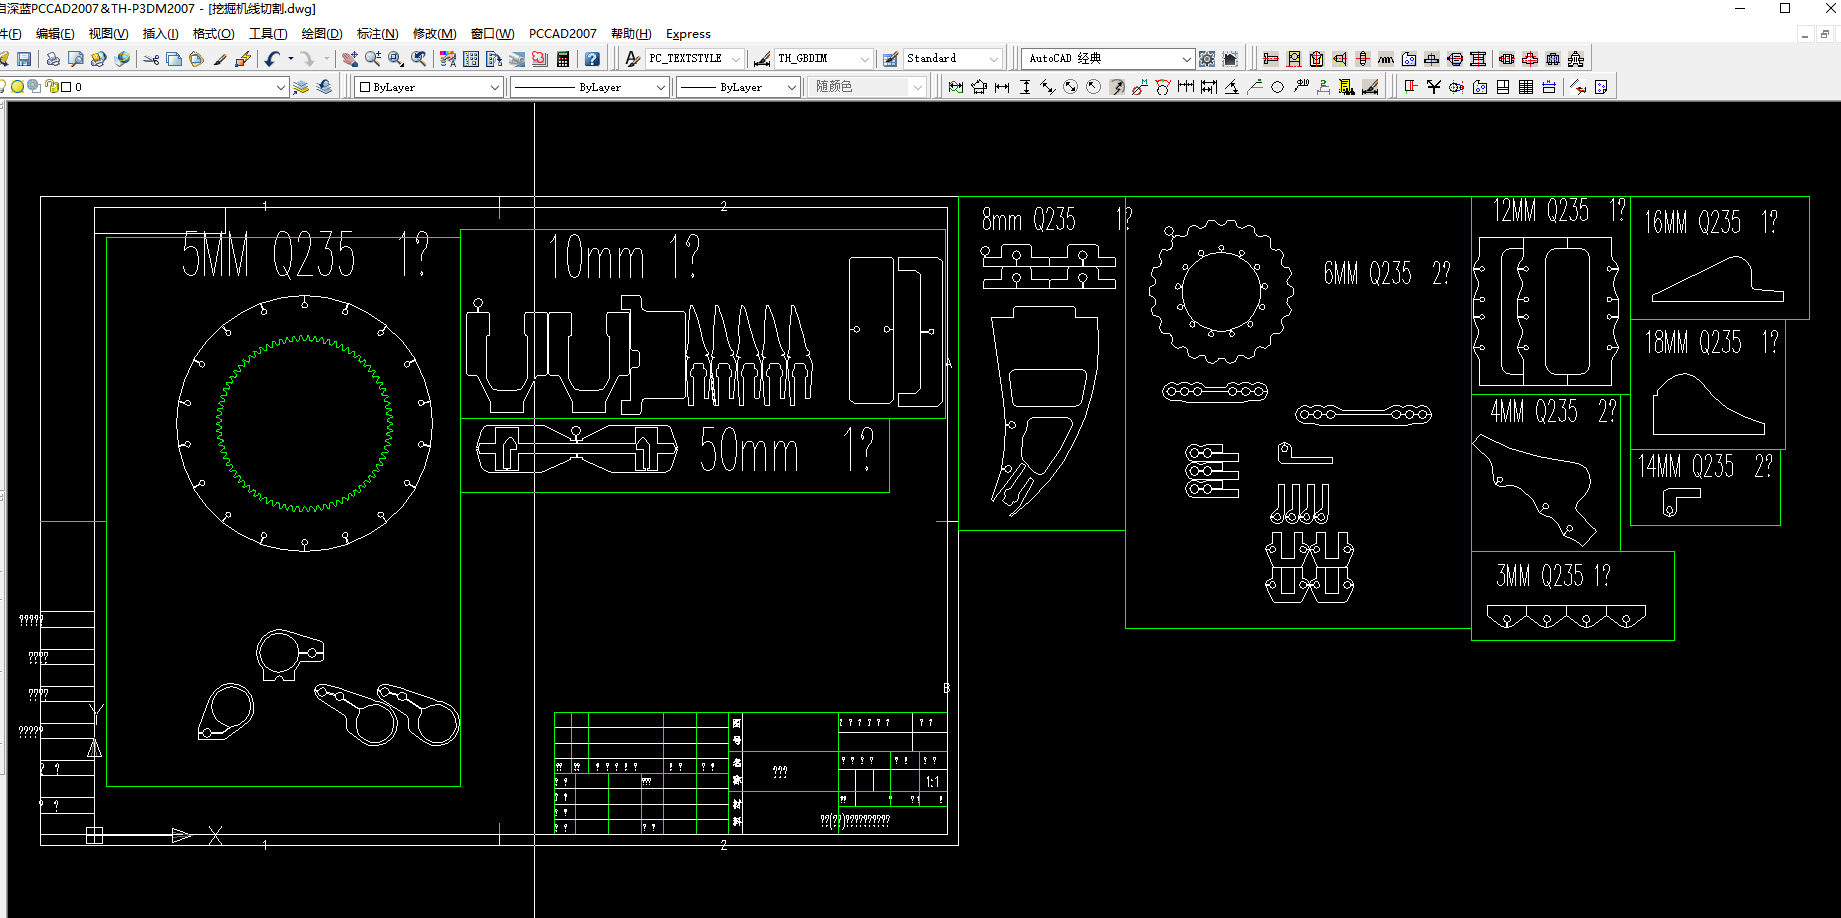Click the Undo arrow
Screen dimensions: 1841x918
(272, 59)
